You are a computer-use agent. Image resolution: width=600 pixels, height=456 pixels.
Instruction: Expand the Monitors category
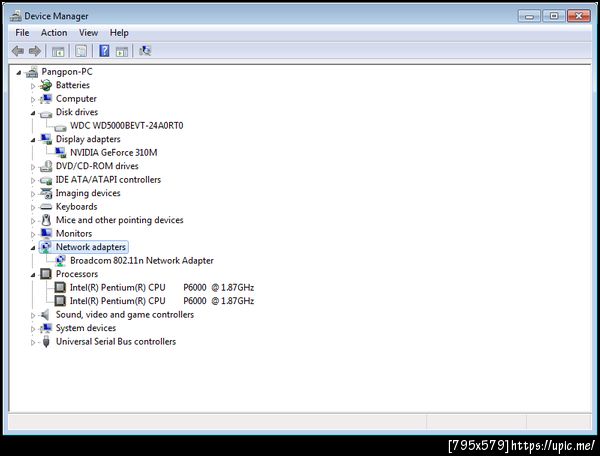click(x=33, y=234)
